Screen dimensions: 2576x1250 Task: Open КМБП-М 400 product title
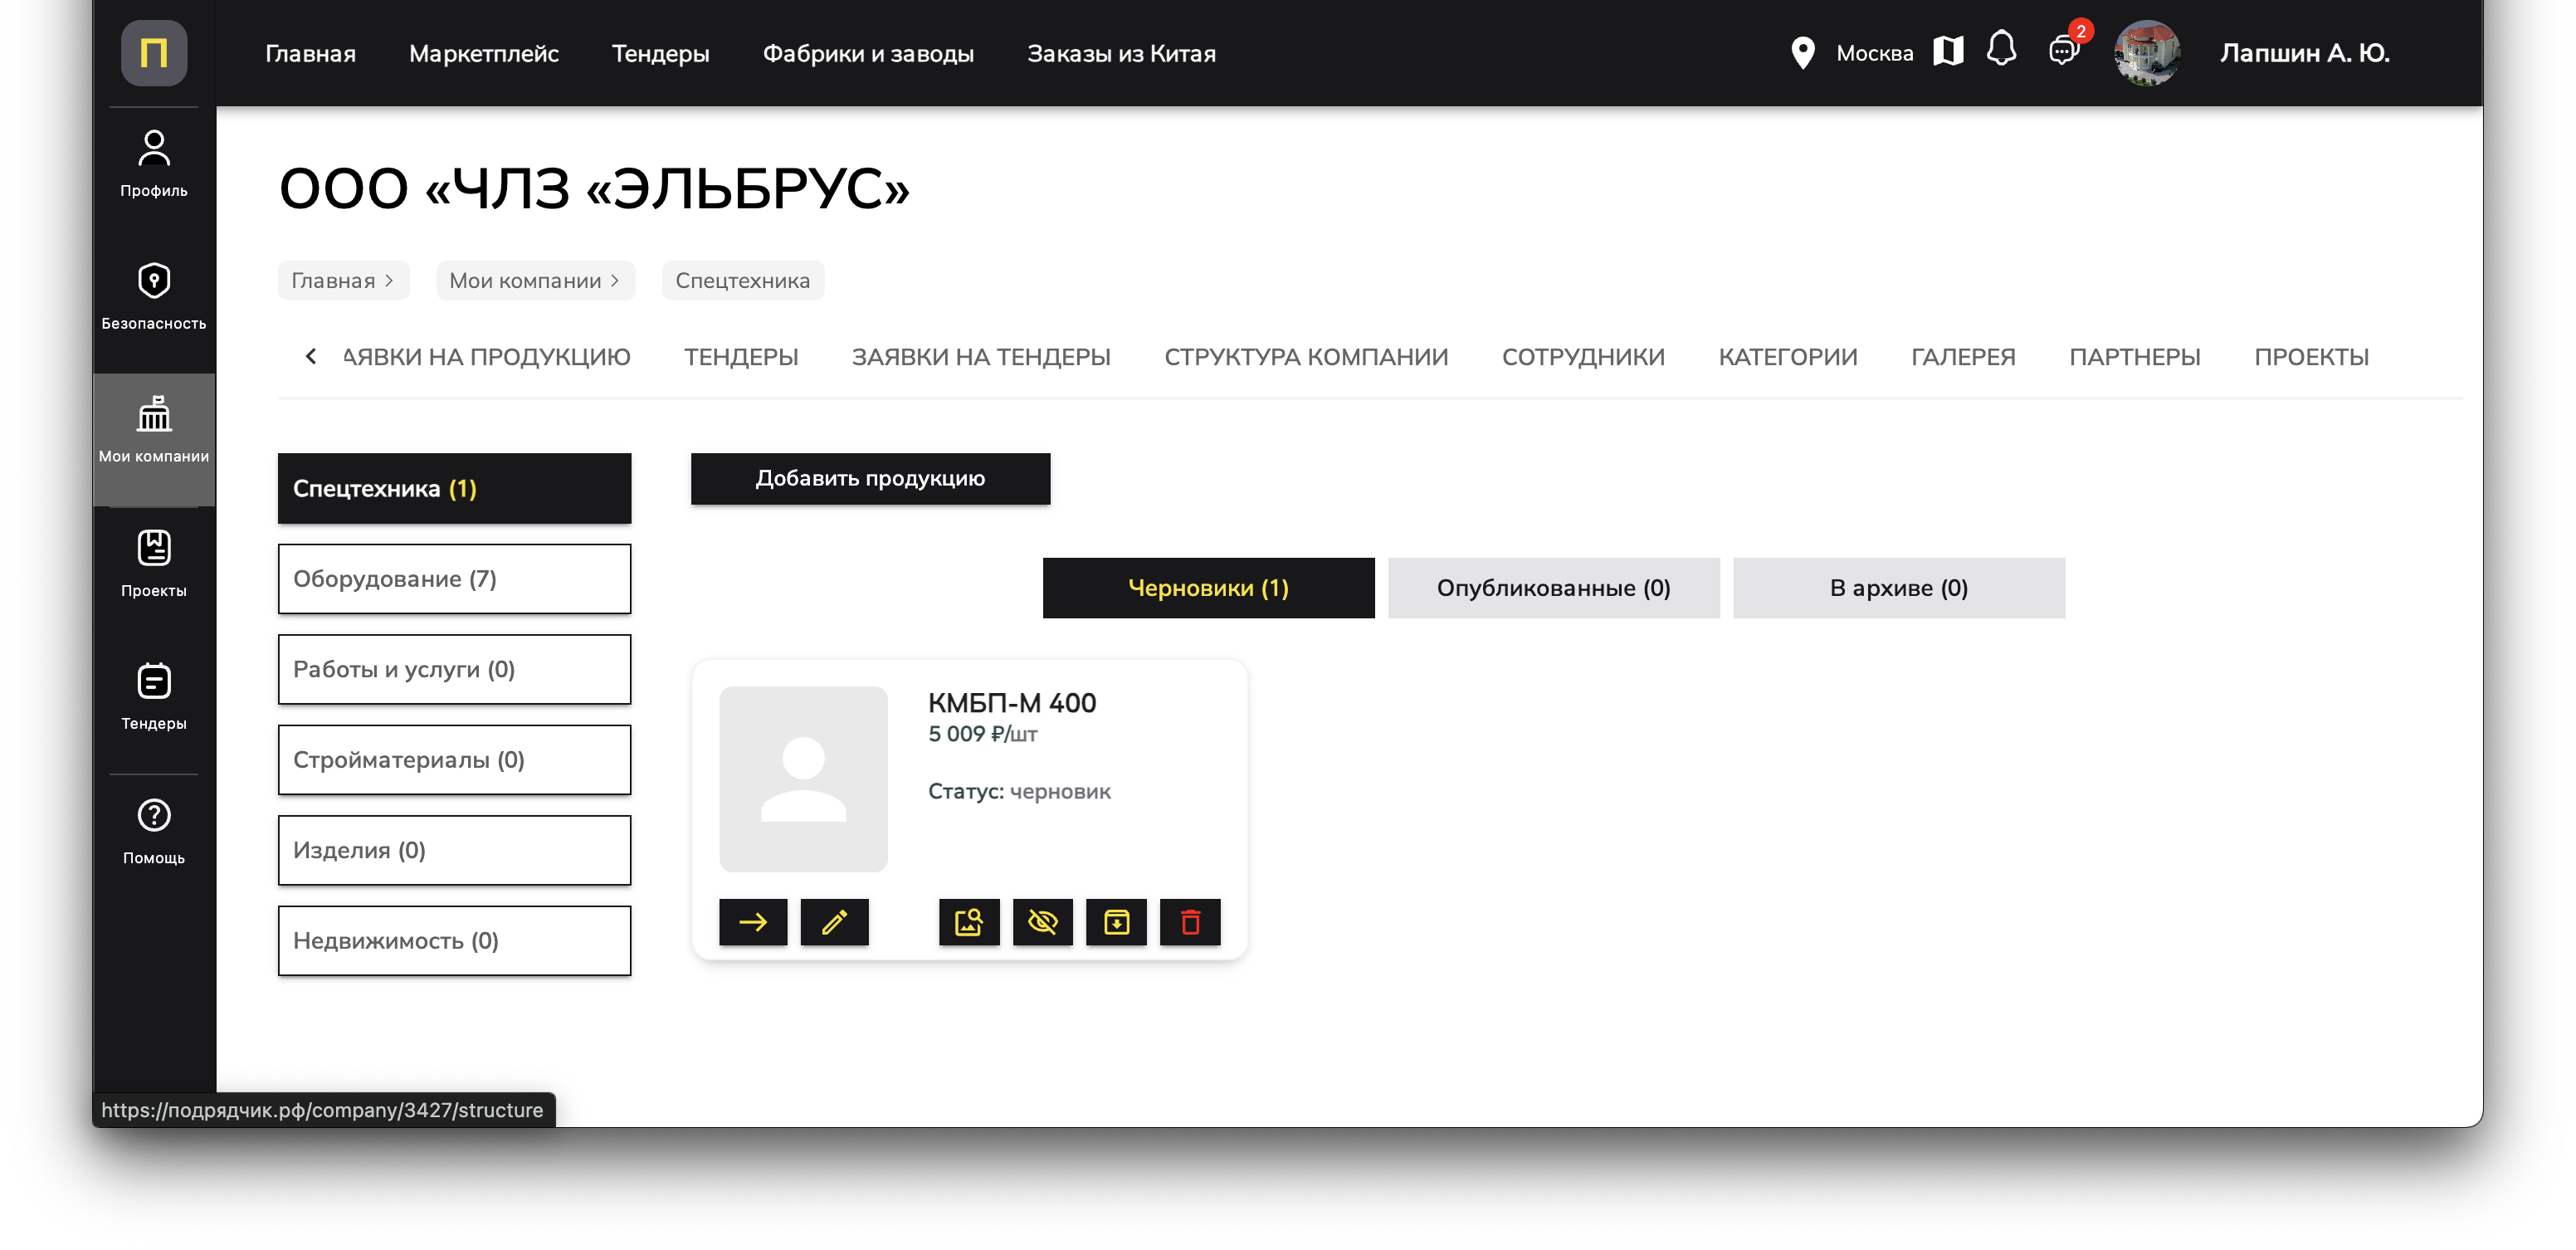[x=1012, y=703]
